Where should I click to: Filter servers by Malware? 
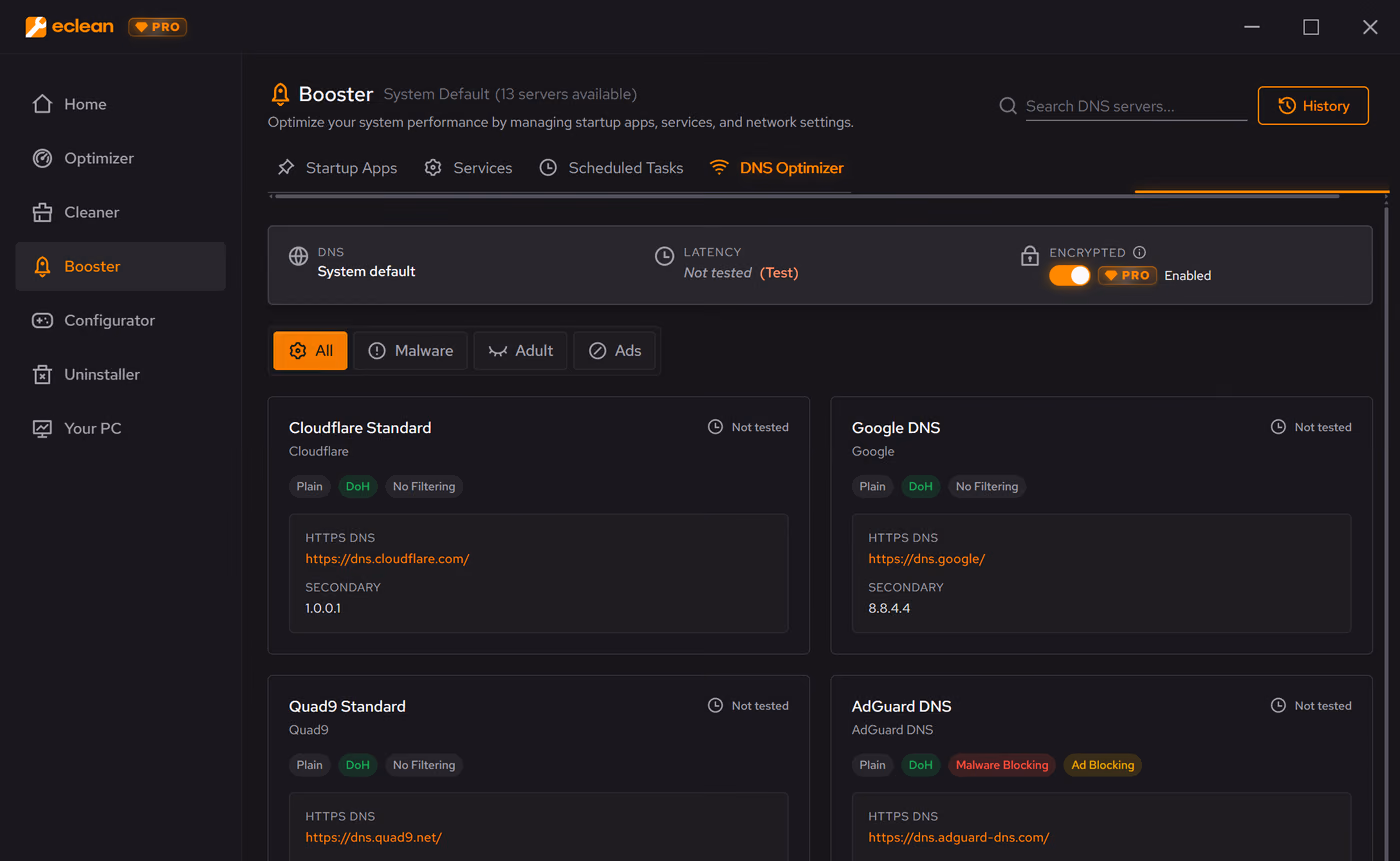click(x=410, y=351)
